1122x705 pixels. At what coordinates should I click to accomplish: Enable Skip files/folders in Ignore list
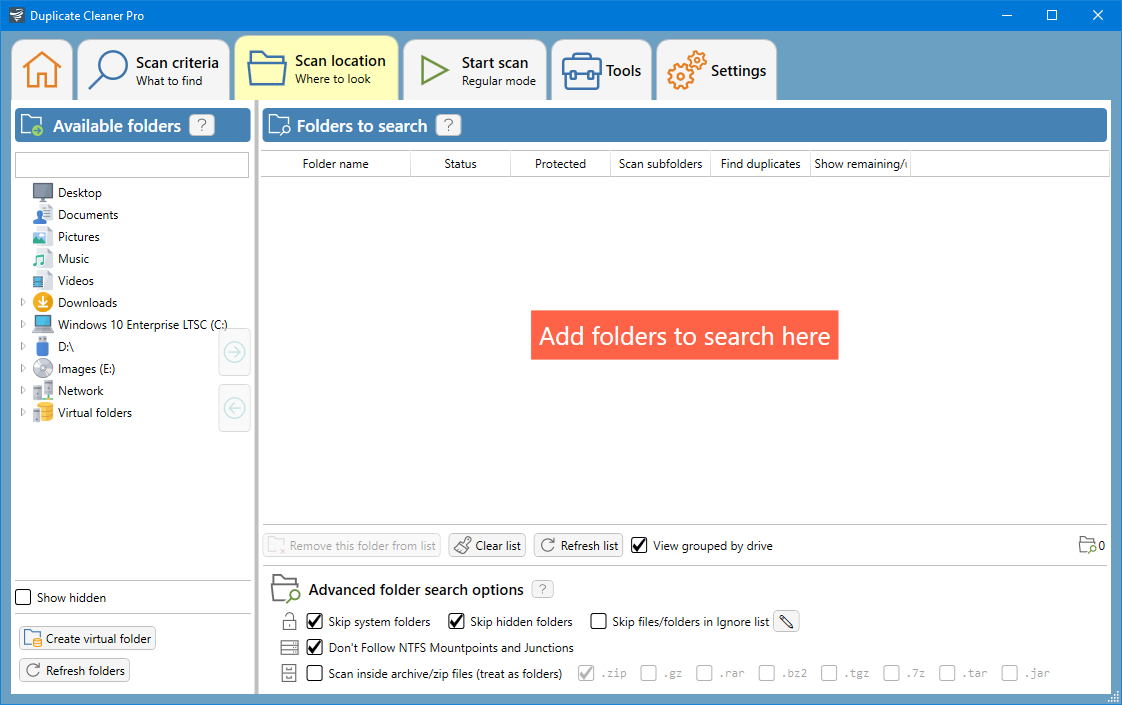(x=598, y=621)
